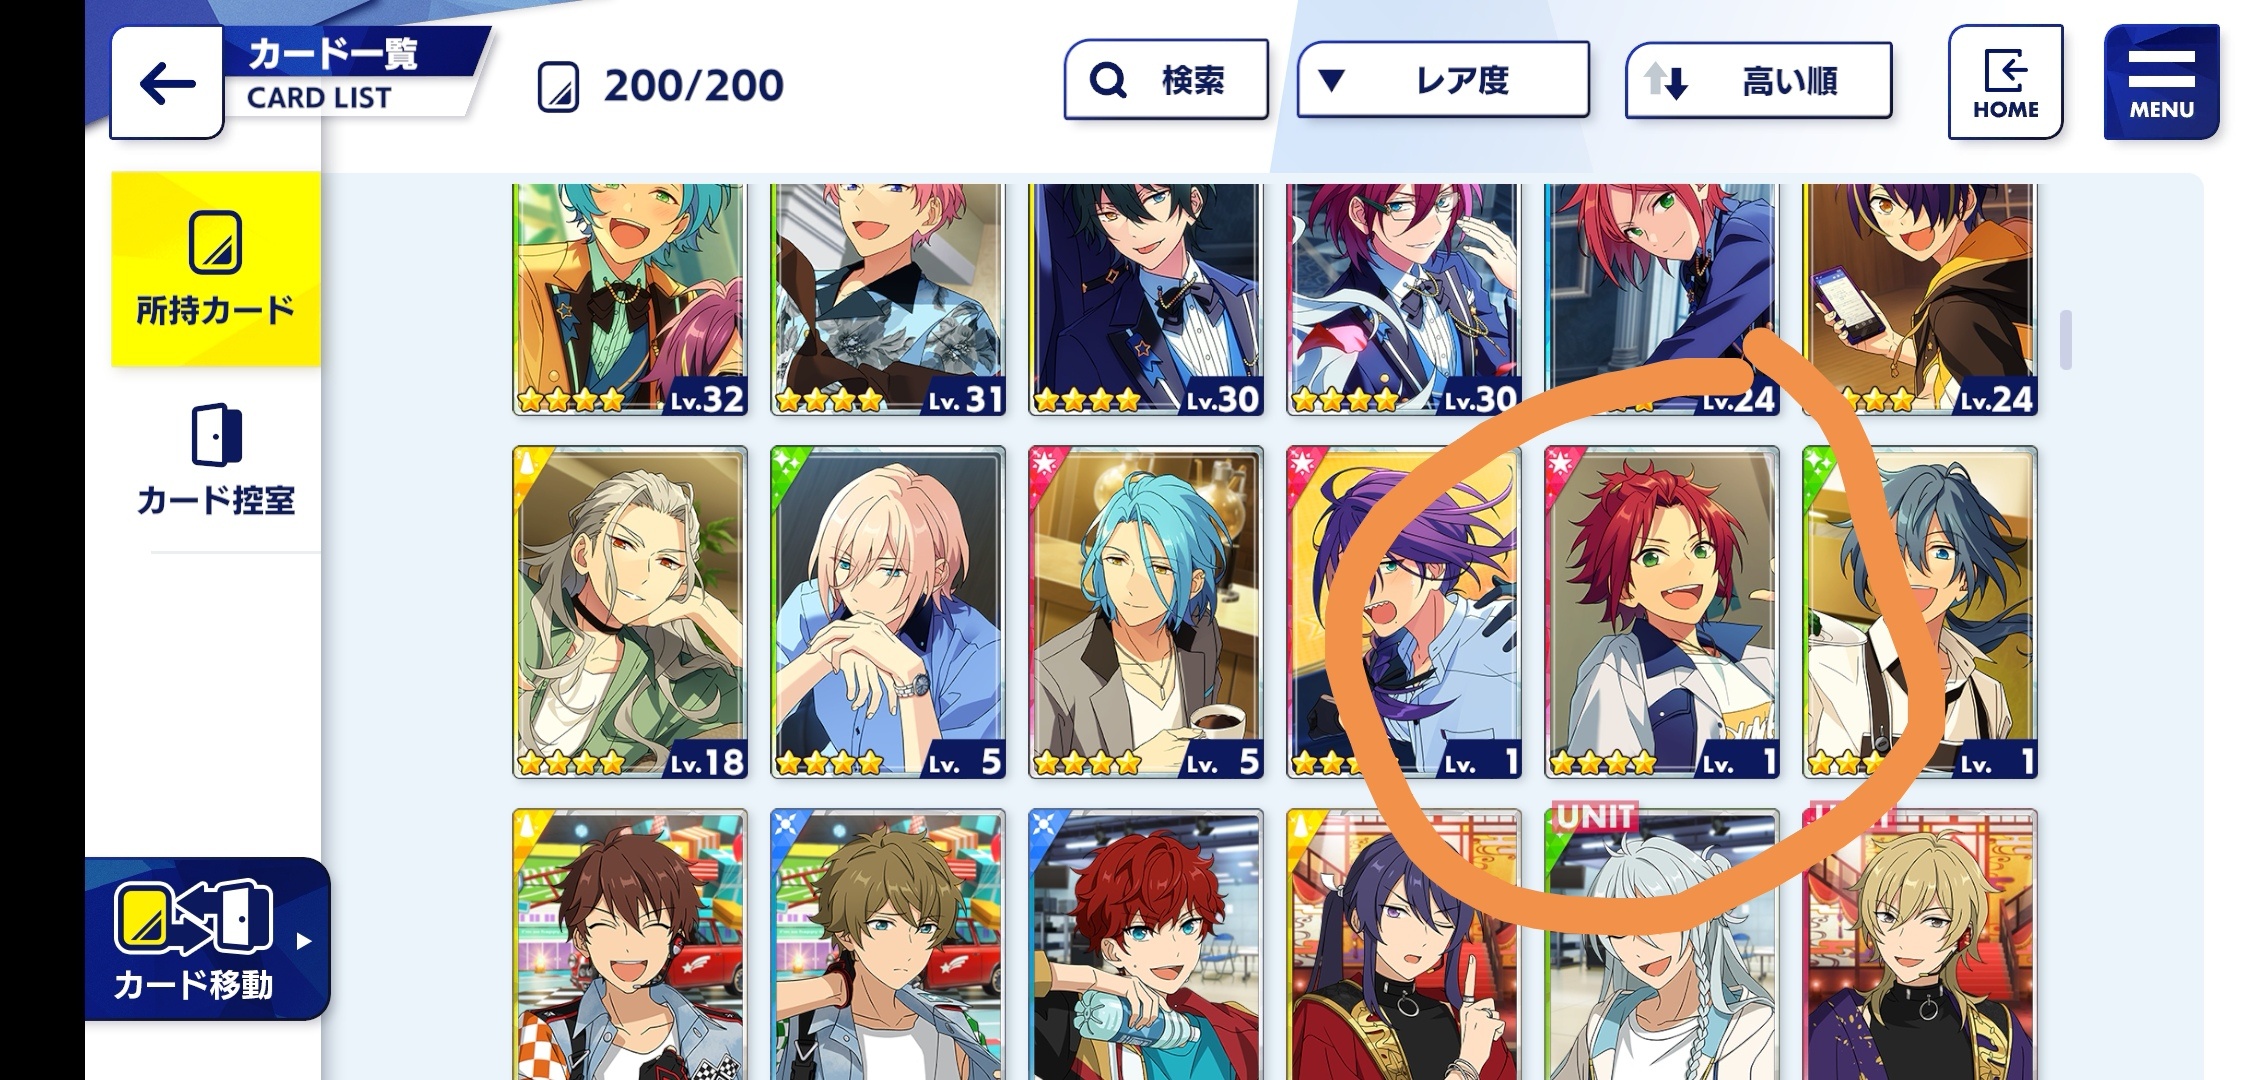
Task: Switch to the カード控室 tab
Action: point(216,462)
